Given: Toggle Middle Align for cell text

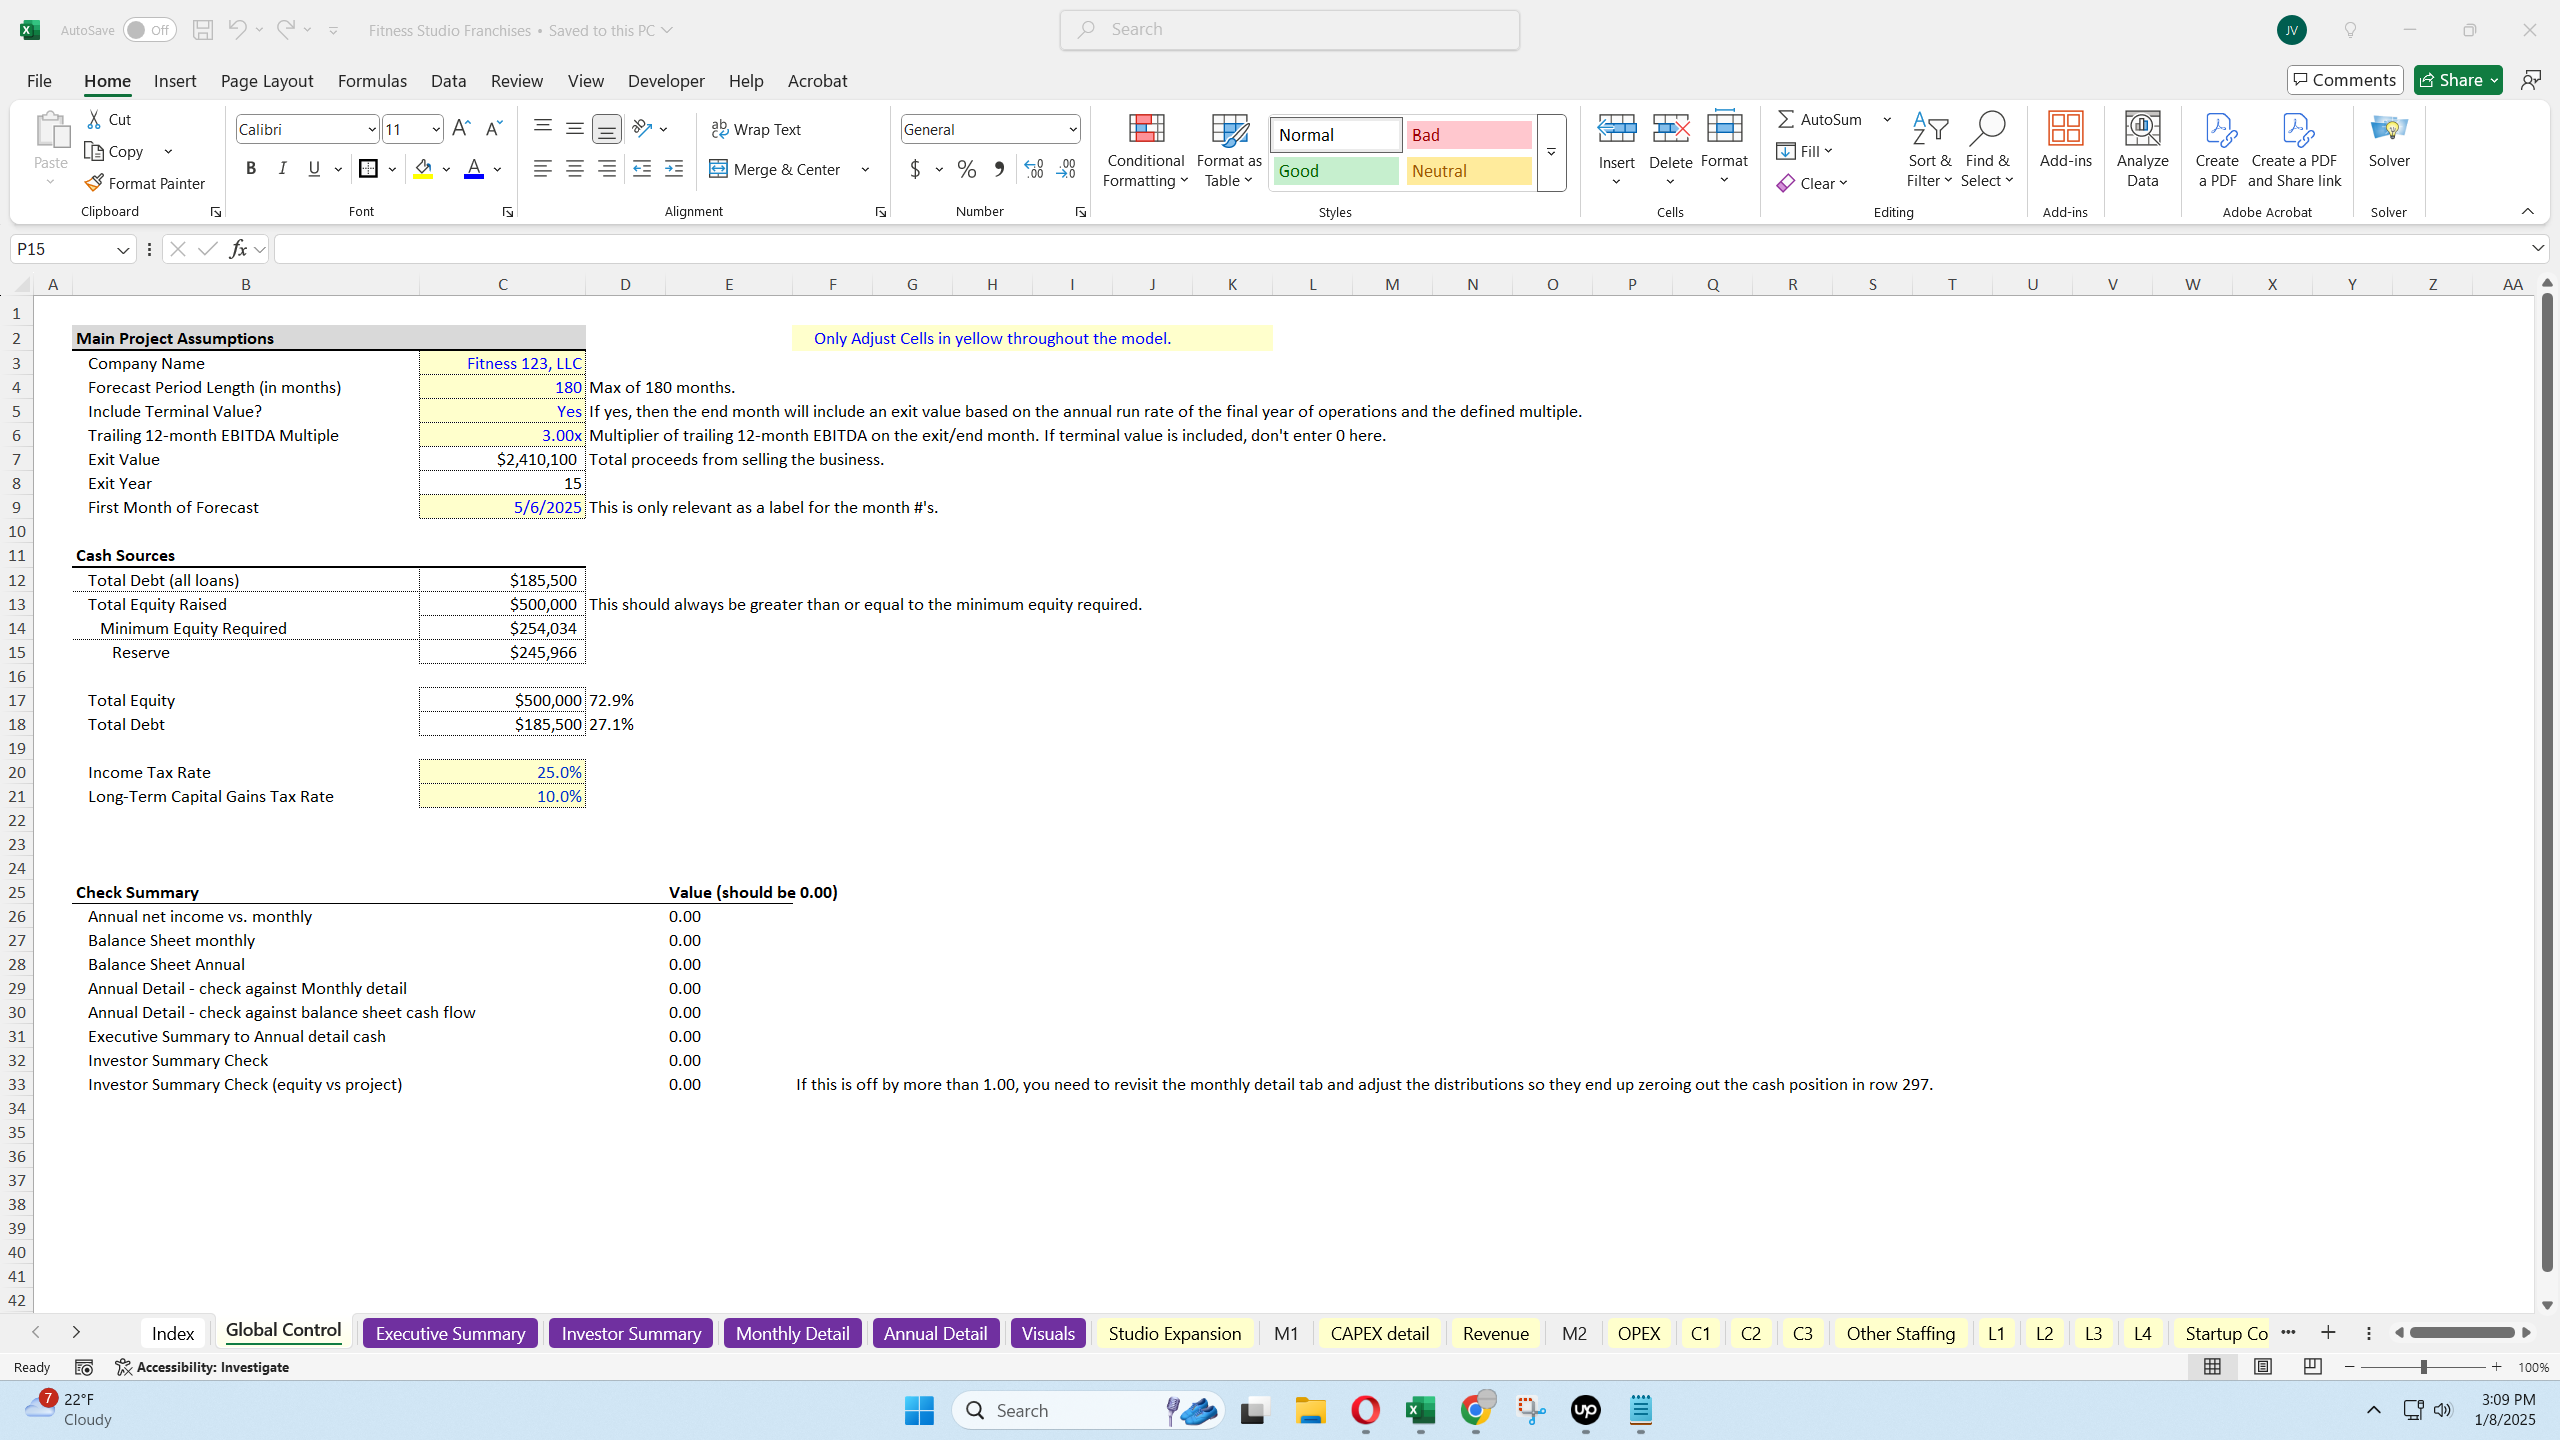Looking at the screenshot, I should (x=575, y=129).
